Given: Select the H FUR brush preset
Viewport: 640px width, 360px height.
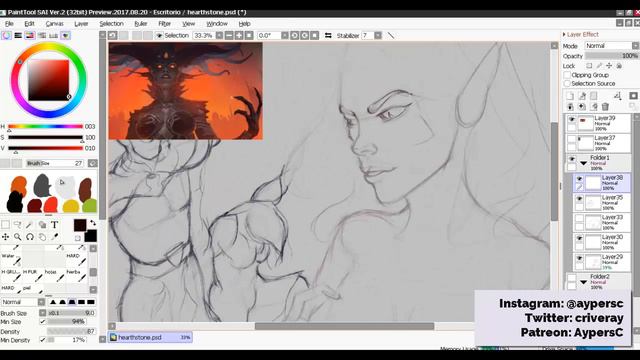Looking at the screenshot, I should (x=33, y=276).
